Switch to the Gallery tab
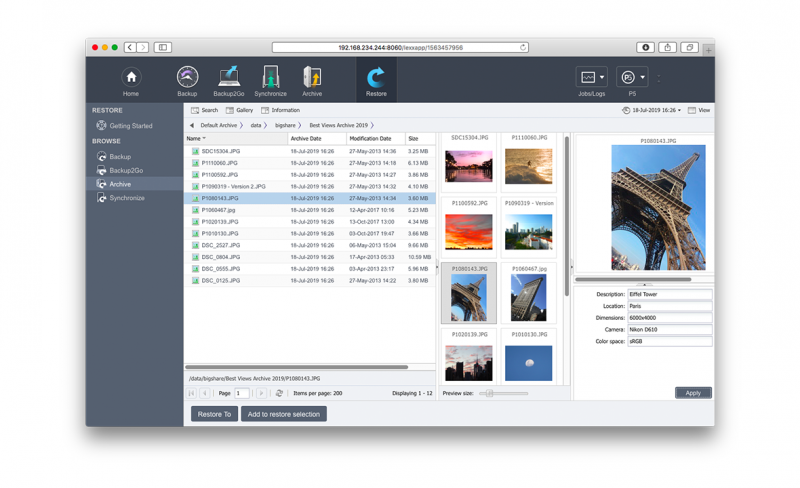Viewport: 800px width, 488px height. pos(240,110)
